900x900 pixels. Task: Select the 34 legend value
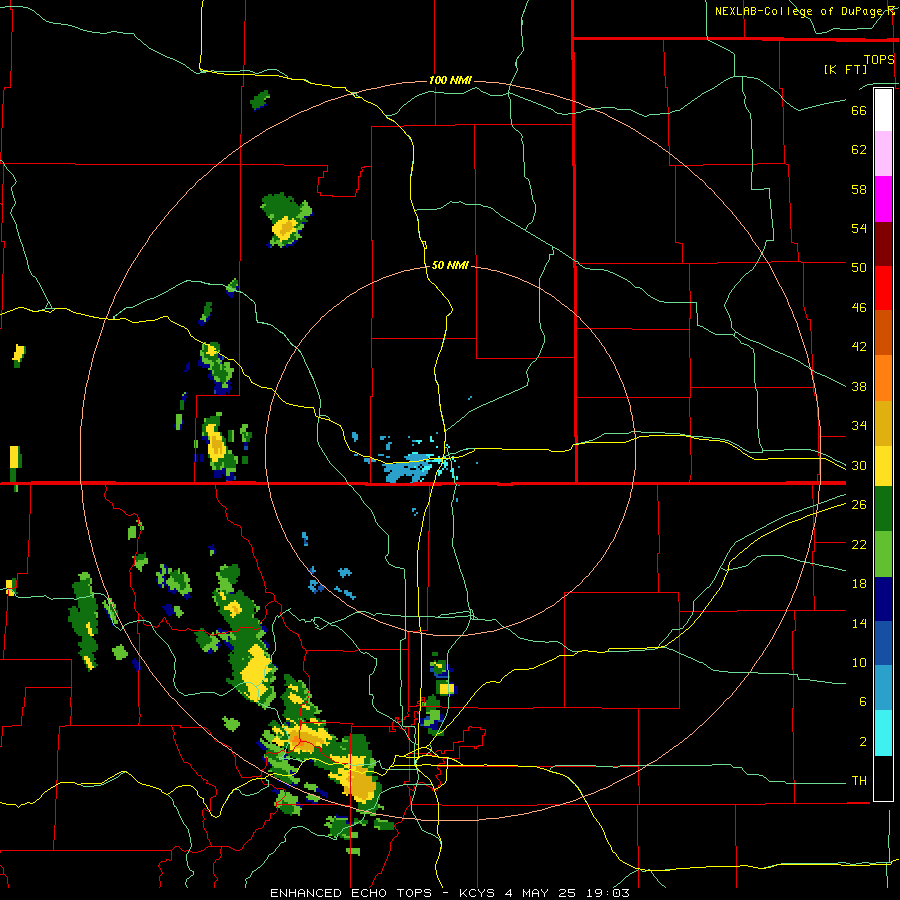tap(859, 426)
